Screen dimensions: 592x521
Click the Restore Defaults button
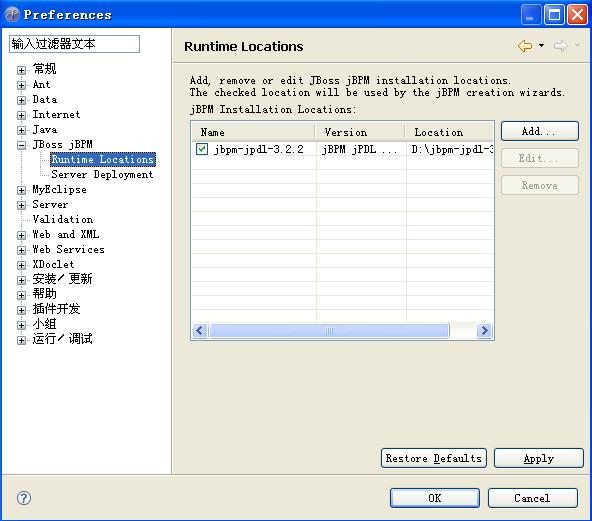(x=434, y=458)
